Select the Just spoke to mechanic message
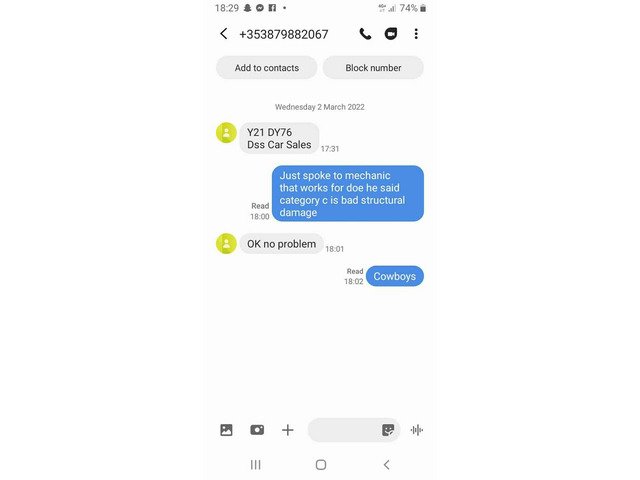 pyautogui.click(x=348, y=193)
